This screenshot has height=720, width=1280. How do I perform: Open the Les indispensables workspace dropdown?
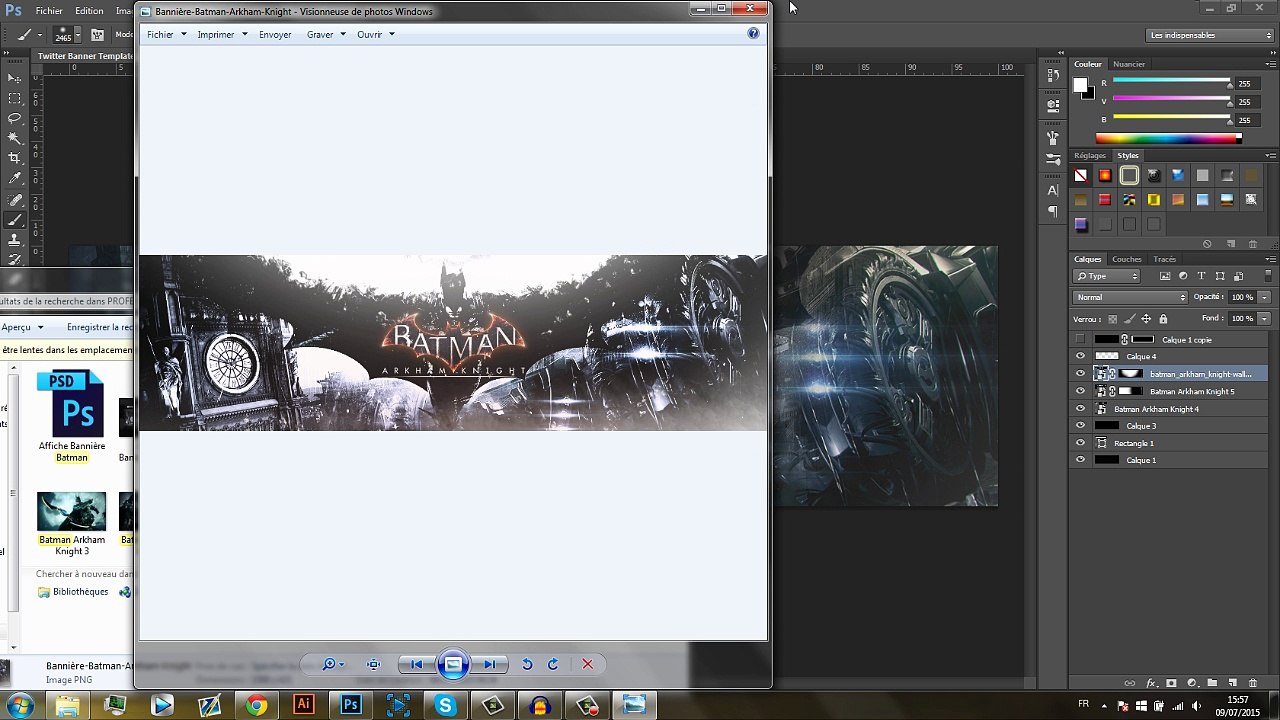(x=1210, y=35)
